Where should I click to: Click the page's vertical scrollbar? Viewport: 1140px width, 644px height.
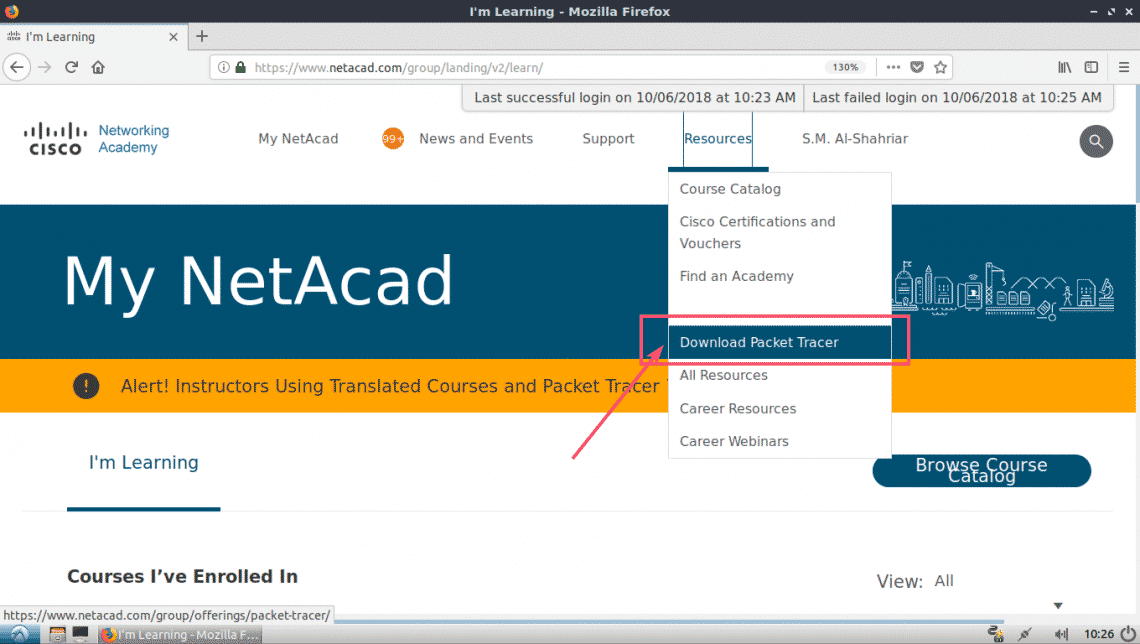pos(1136,145)
